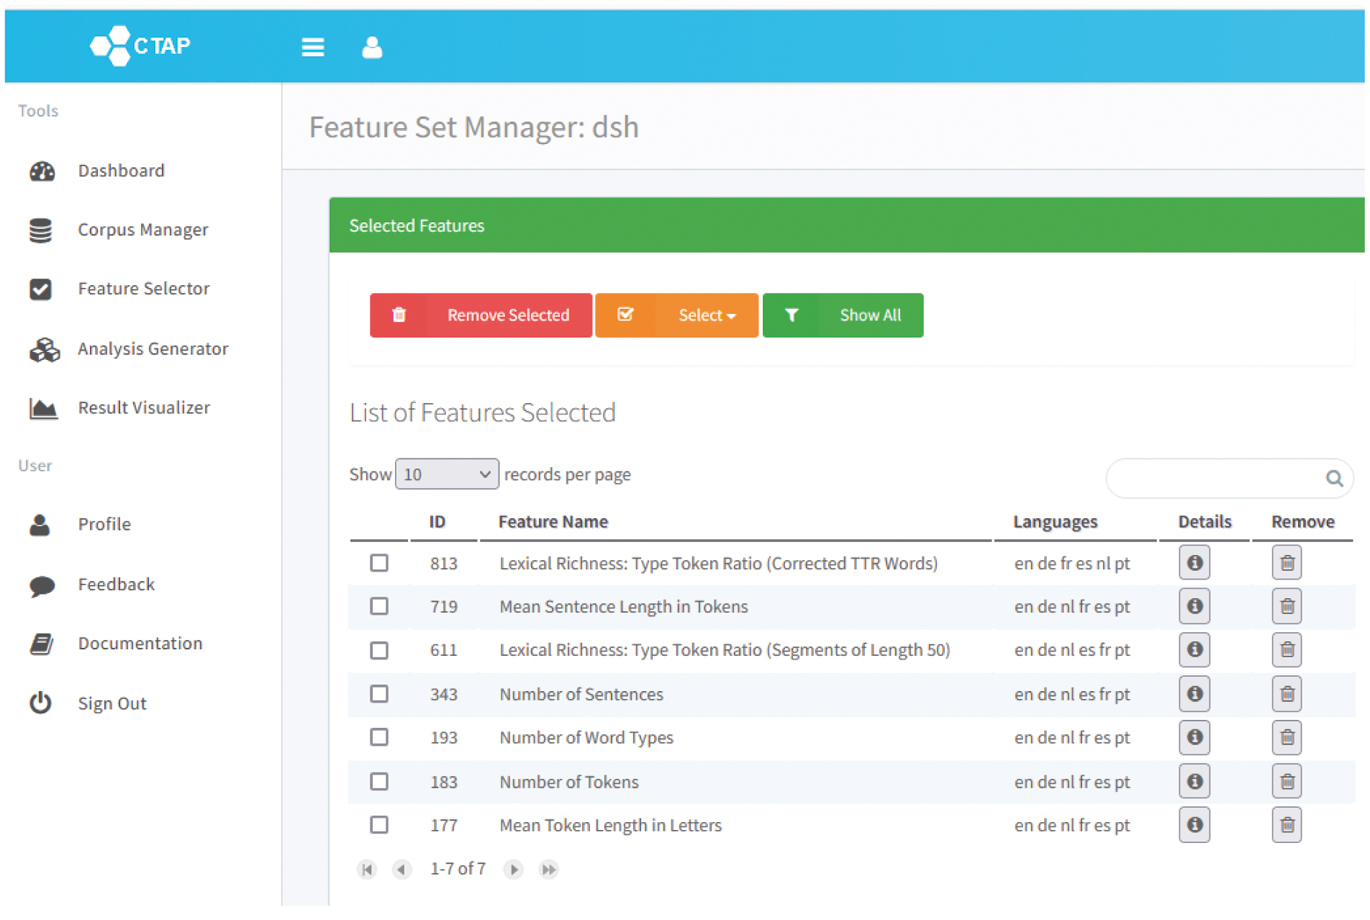The height and width of the screenshot is (920, 1370).
Task: Click the hamburger menu icon in header
Action: tap(312, 47)
